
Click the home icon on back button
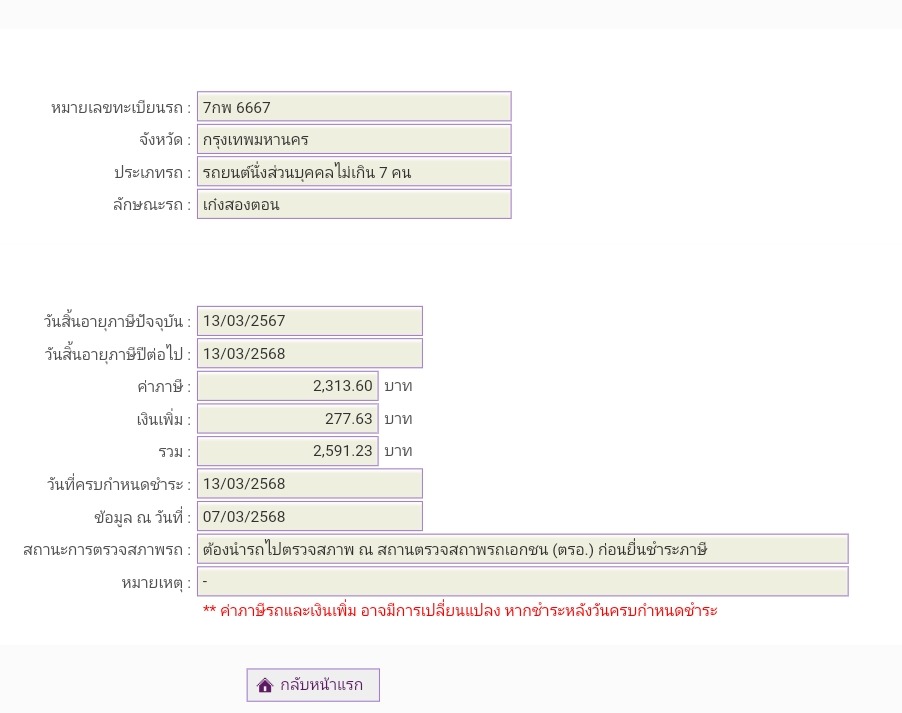[265, 685]
